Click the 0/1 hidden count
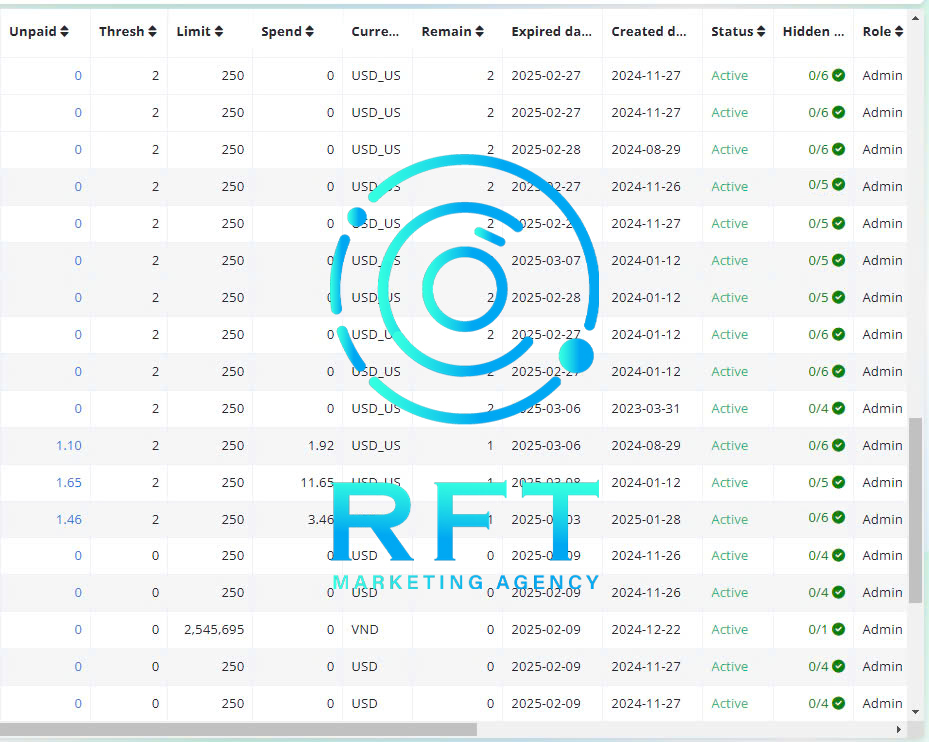Image resolution: width=929 pixels, height=742 pixels. click(818, 629)
